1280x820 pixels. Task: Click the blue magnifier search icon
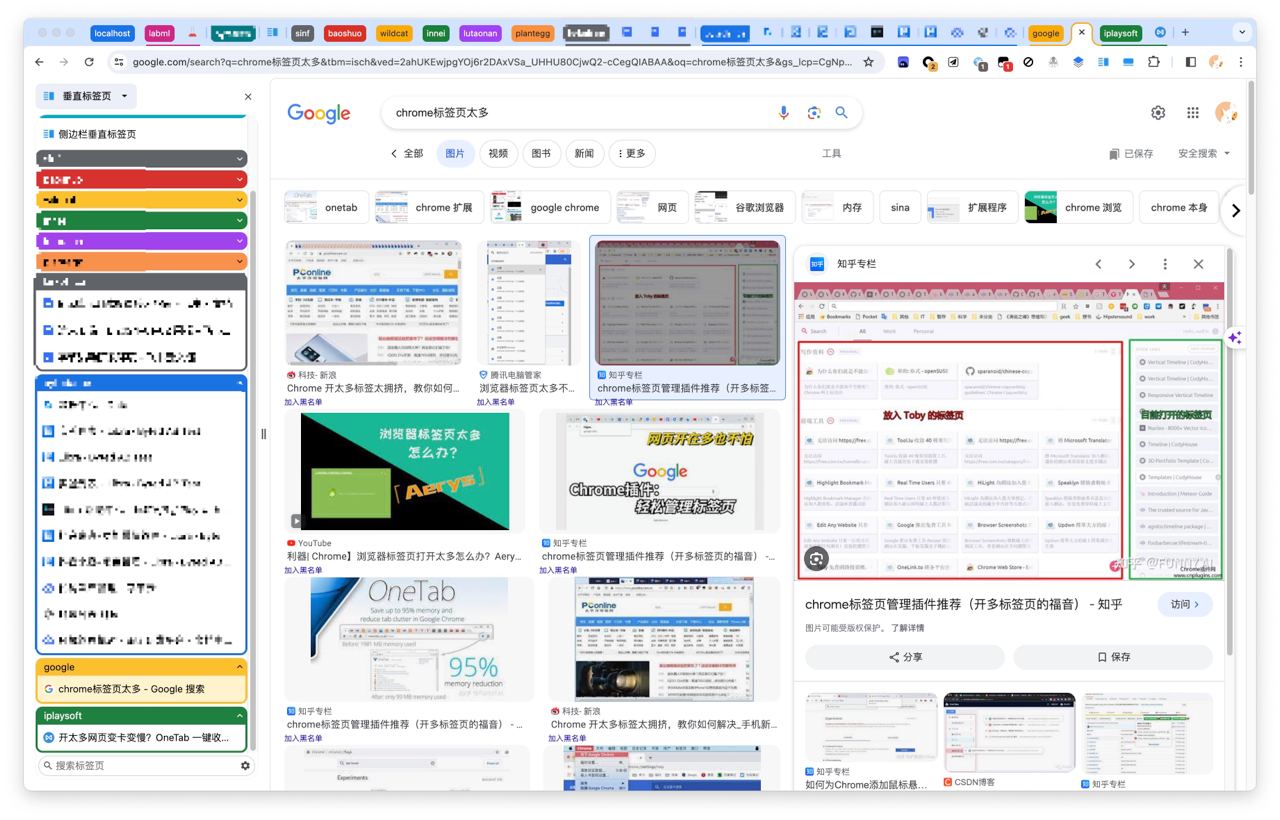click(x=842, y=113)
